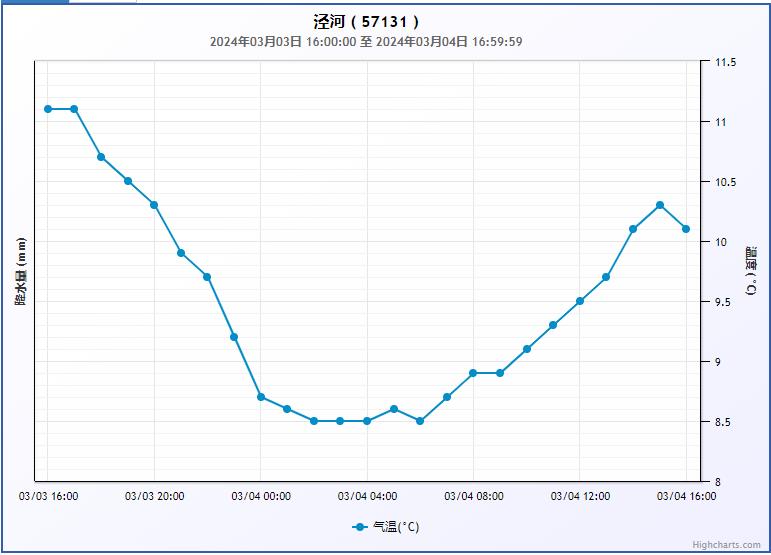The image size is (771, 555).
Task: Click the data point at 03/04 04:00
Action: (367, 421)
